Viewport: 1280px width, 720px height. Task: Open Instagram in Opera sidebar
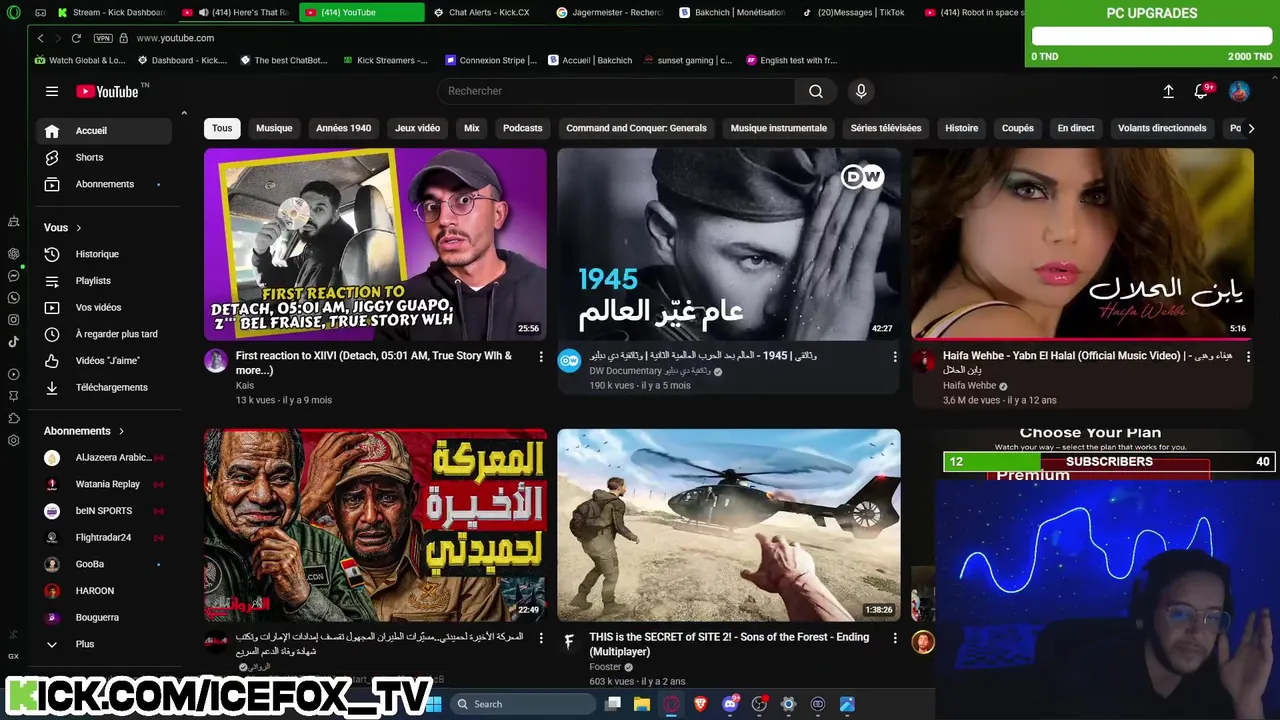13,320
